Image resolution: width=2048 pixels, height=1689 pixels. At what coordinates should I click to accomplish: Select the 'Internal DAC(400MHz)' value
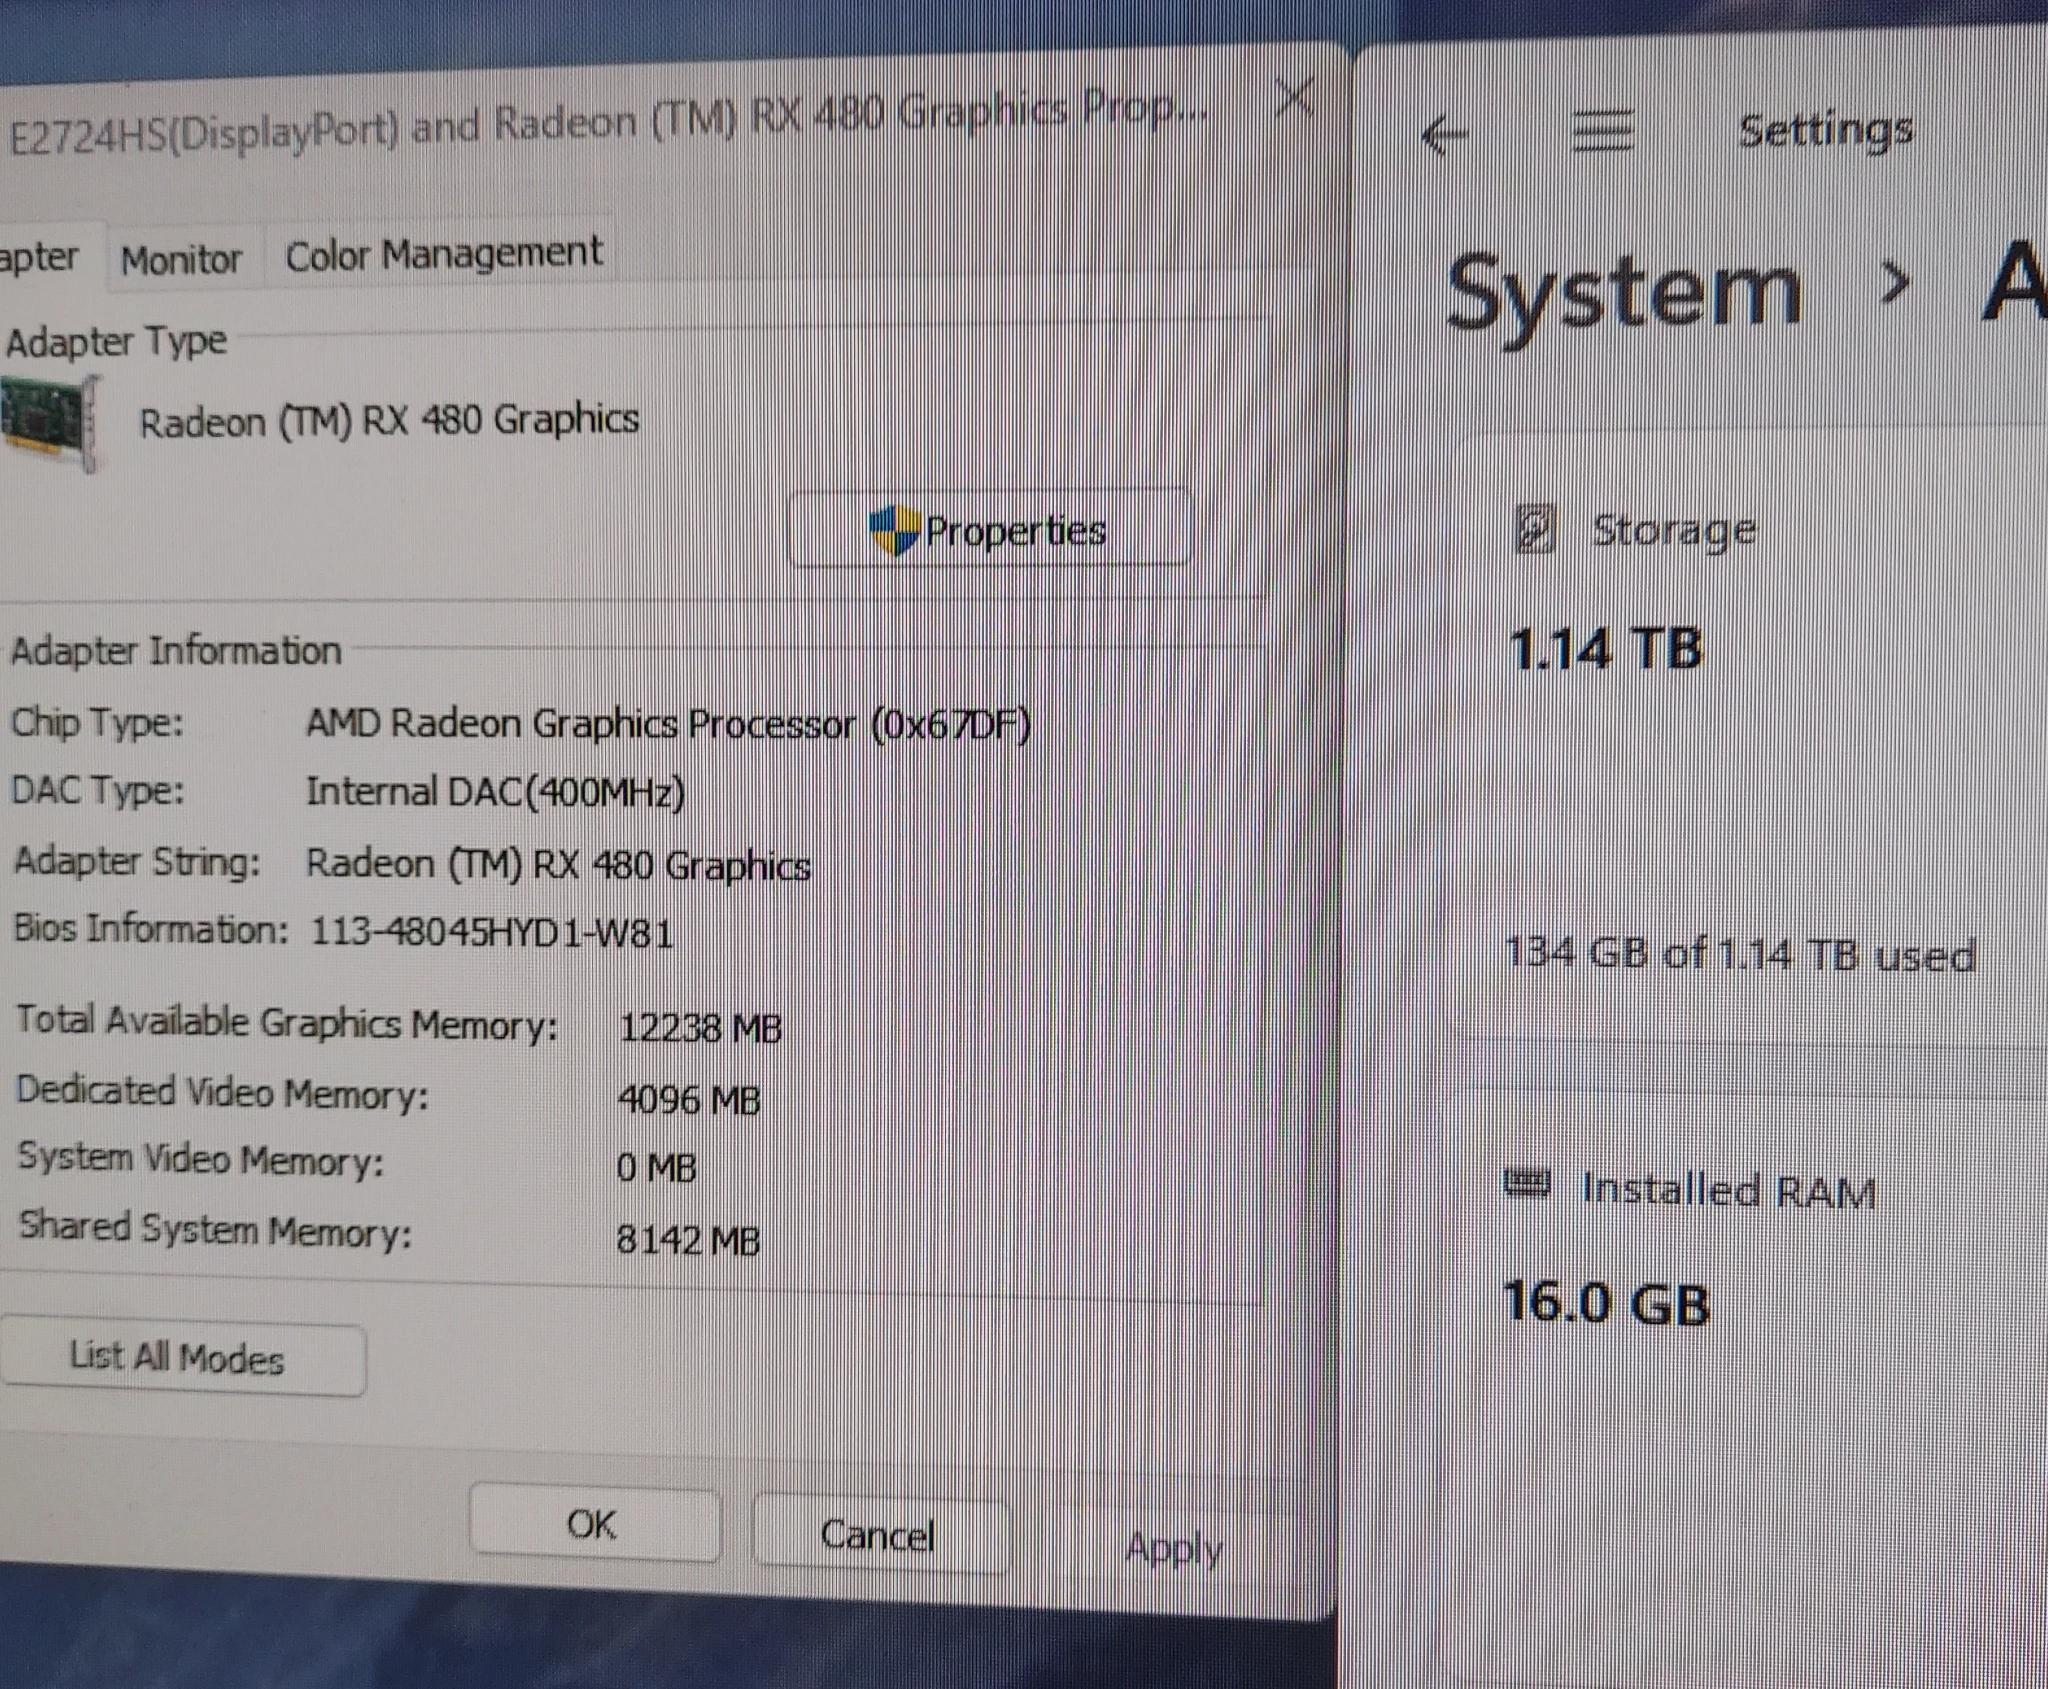tap(495, 792)
